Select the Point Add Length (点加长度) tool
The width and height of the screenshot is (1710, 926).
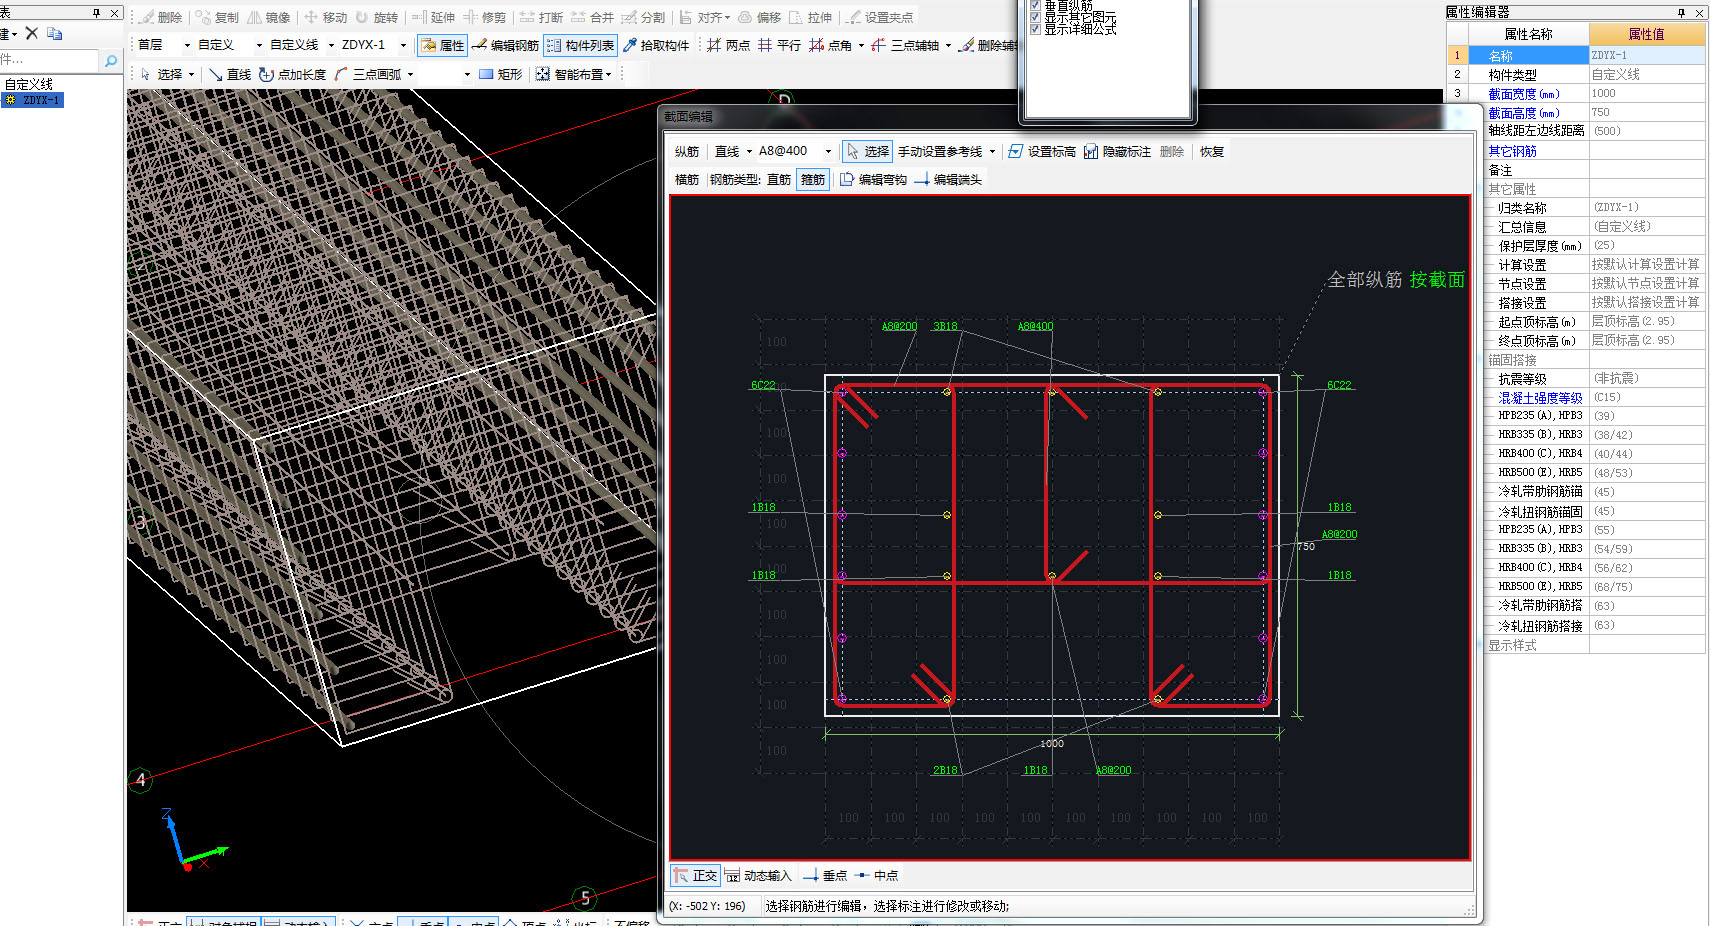click(x=292, y=74)
